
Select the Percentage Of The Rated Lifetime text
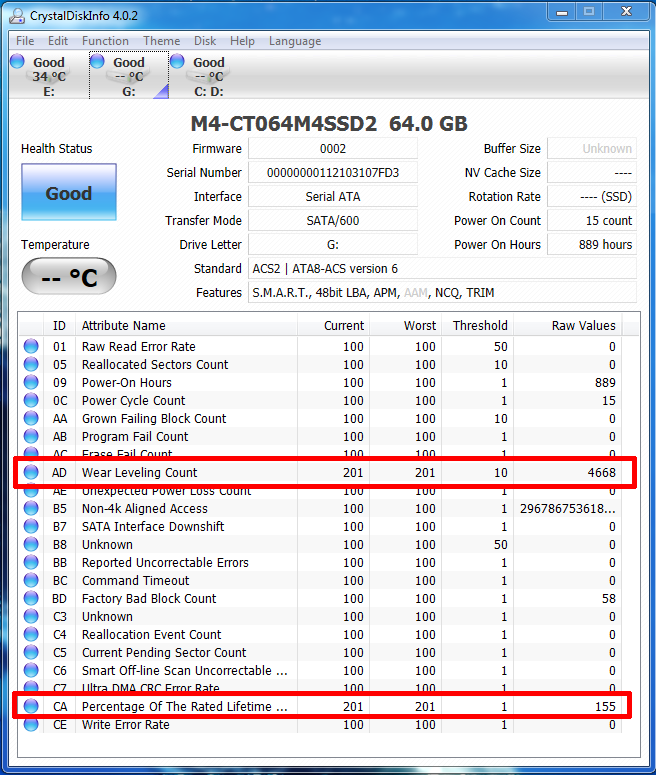point(184,707)
